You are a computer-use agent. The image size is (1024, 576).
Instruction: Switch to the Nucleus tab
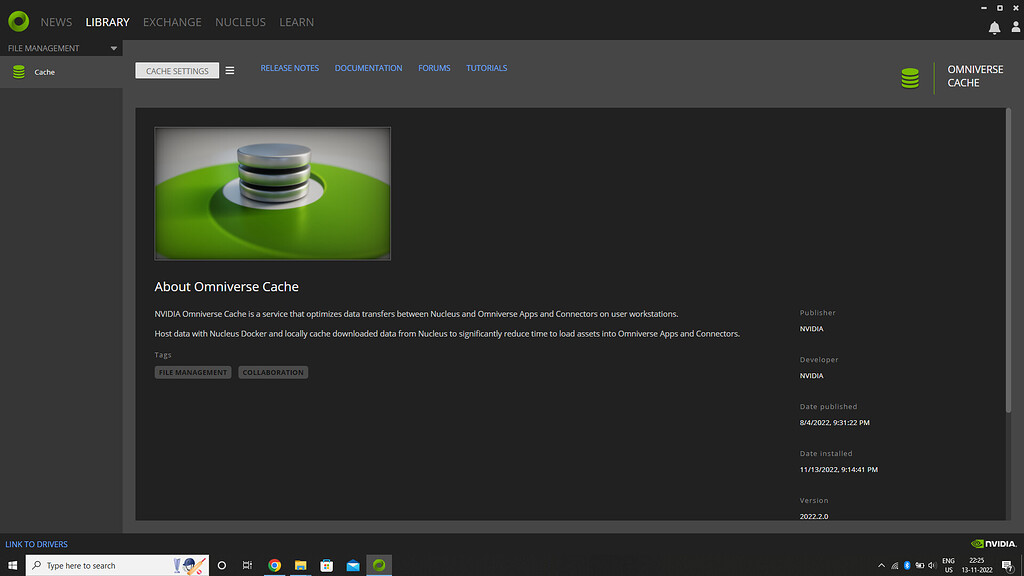pos(240,22)
